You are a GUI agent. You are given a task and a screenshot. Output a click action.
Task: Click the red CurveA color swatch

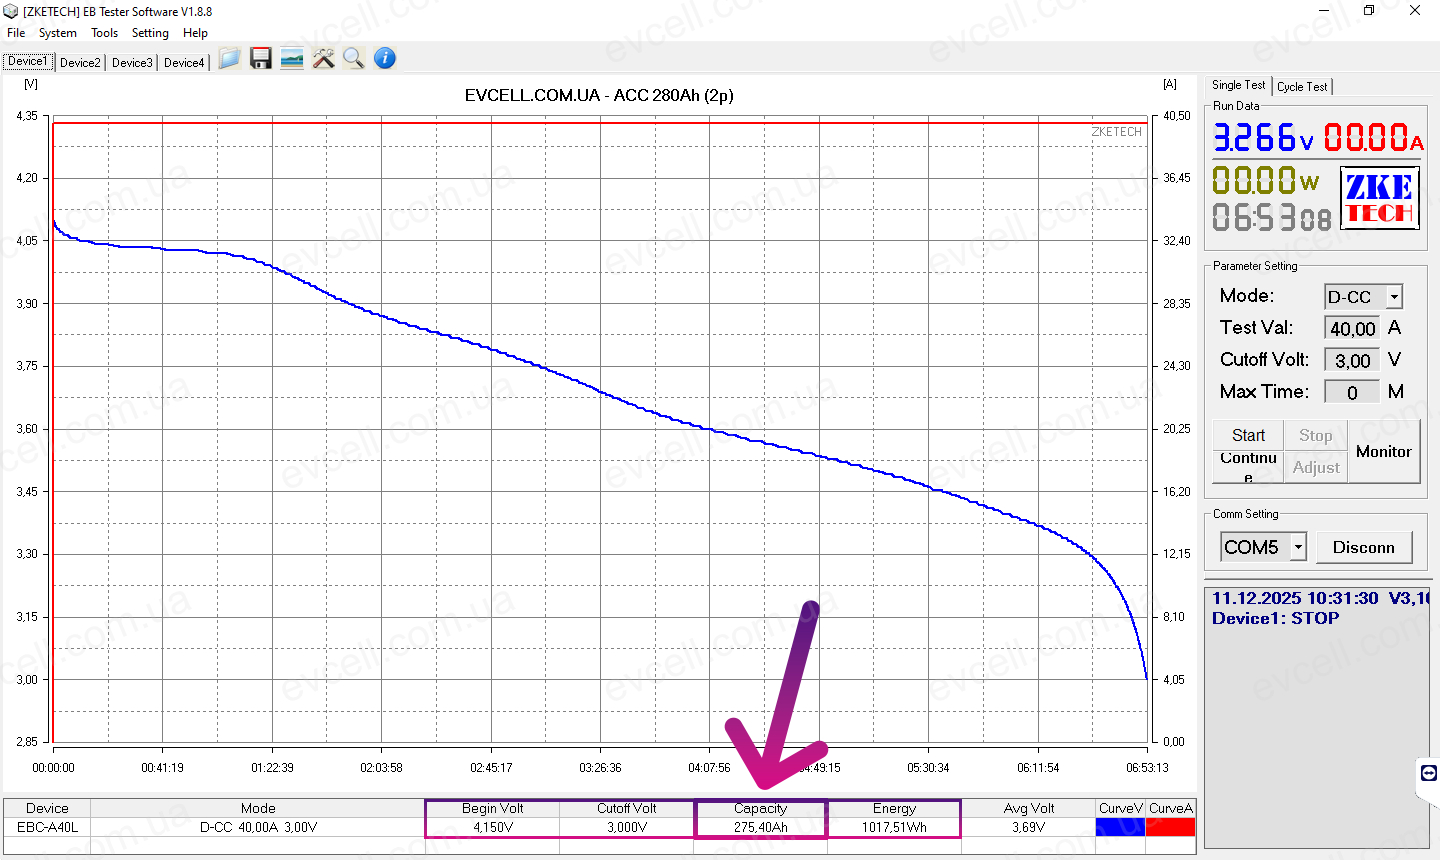(1170, 827)
